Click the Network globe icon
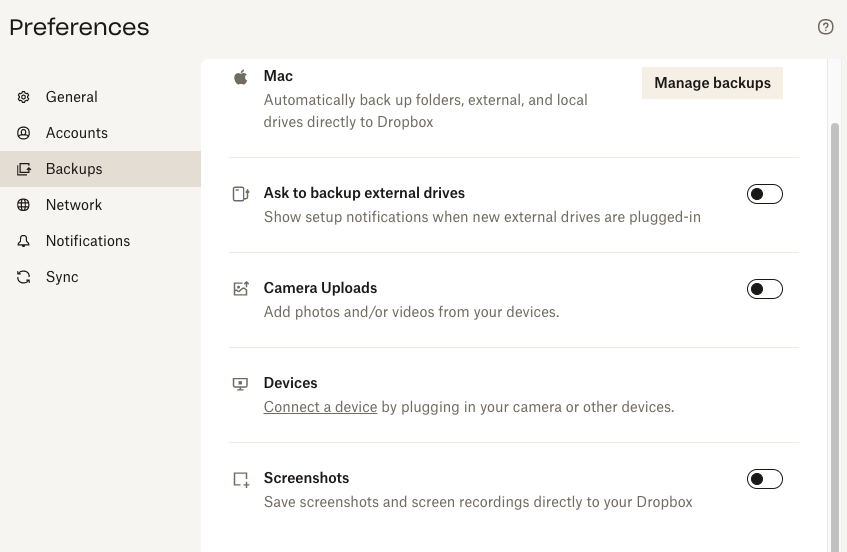Viewport: 847px width, 552px height. (x=24, y=205)
